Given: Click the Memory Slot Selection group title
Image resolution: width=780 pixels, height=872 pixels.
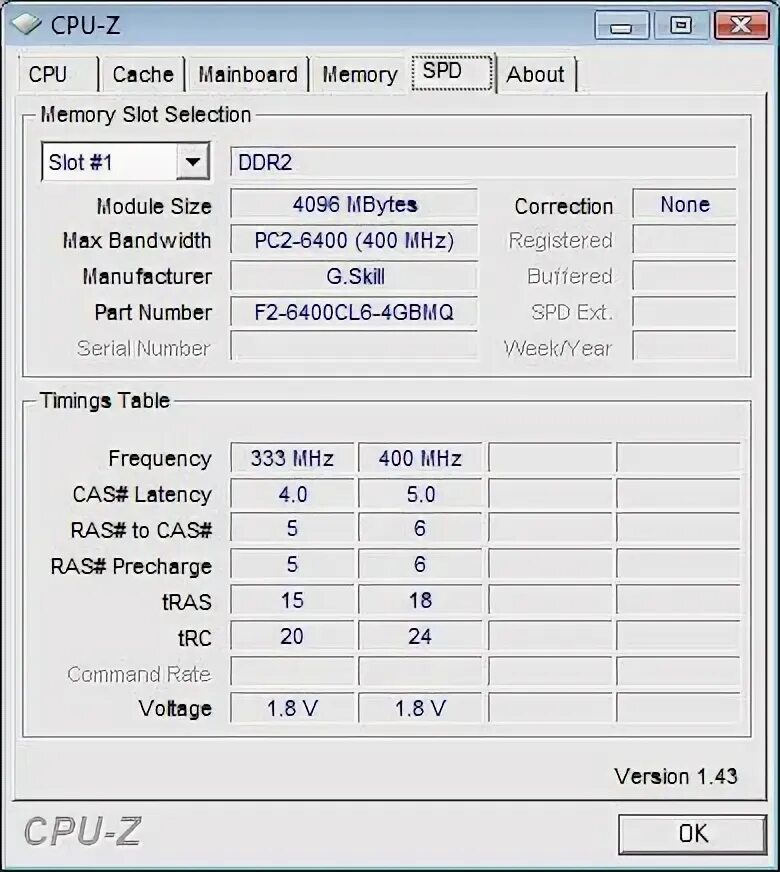Looking at the screenshot, I should [146, 115].
